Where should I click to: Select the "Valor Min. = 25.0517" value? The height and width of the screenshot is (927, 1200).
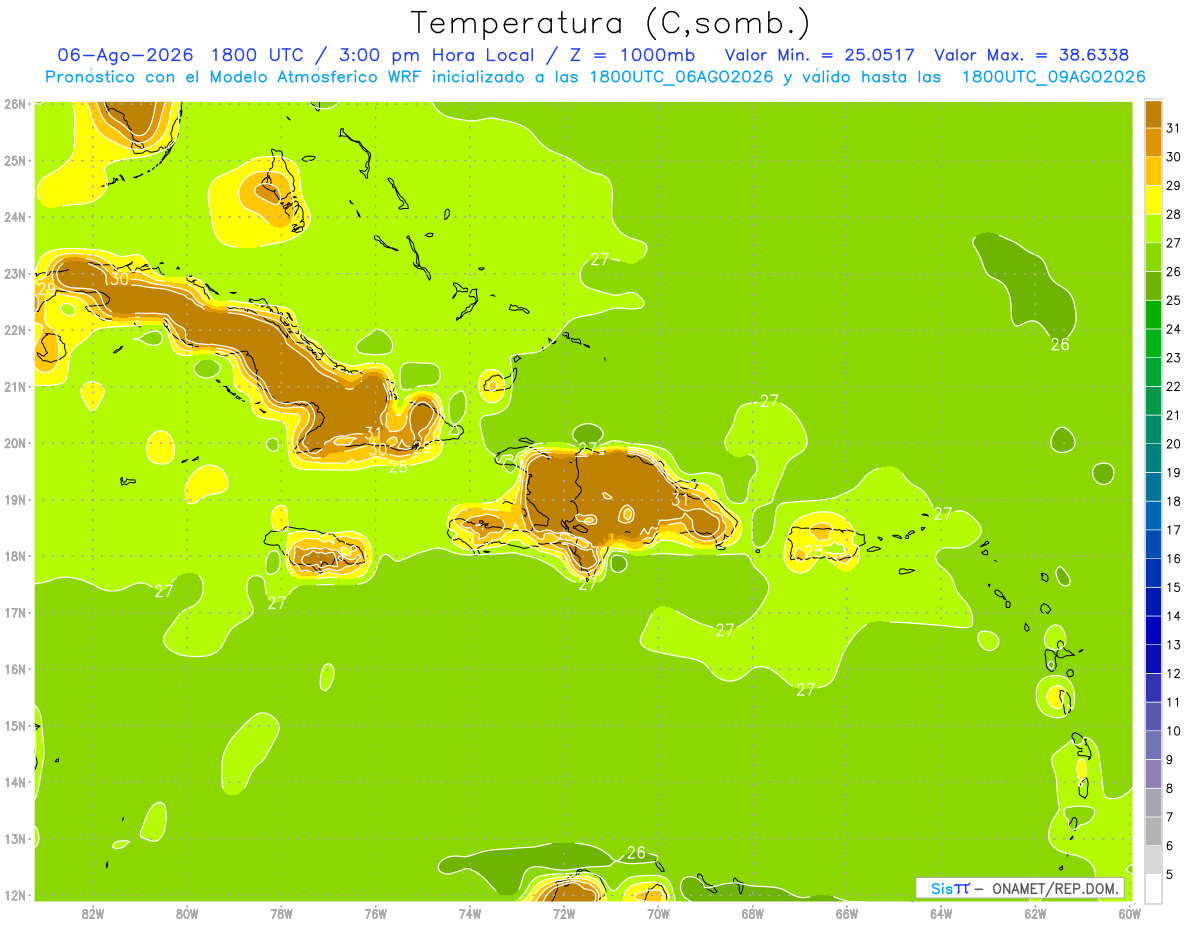tap(820, 55)
